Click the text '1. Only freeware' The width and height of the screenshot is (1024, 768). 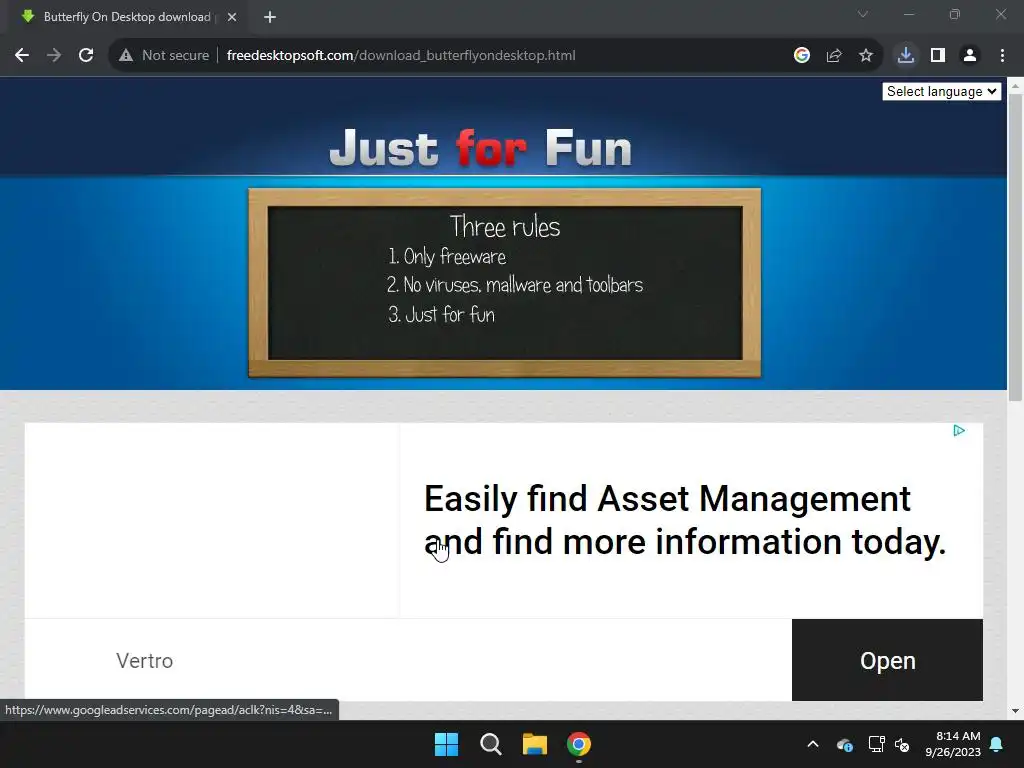[x=447, y=257]
